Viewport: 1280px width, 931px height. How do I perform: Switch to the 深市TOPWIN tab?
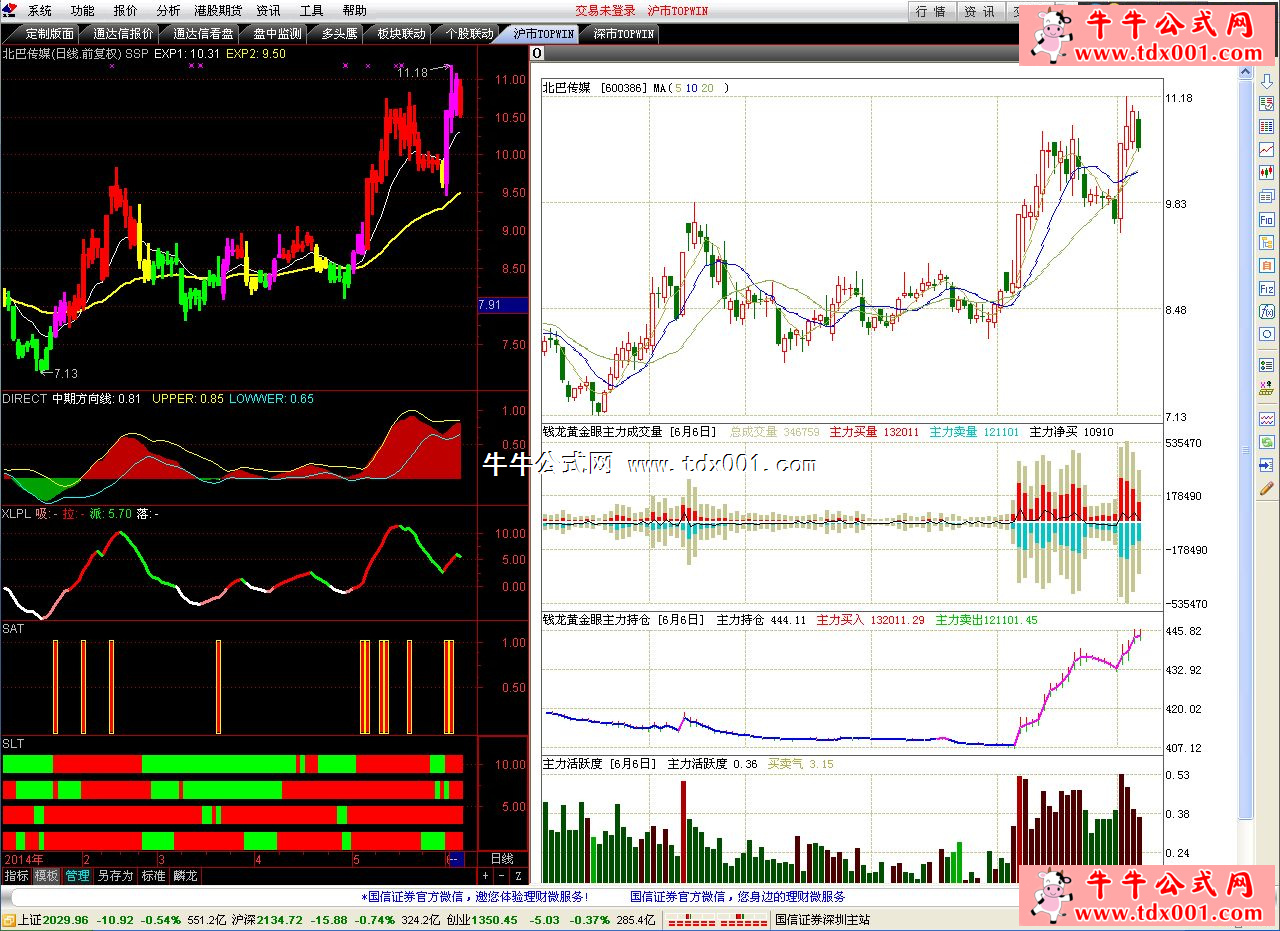623,33
